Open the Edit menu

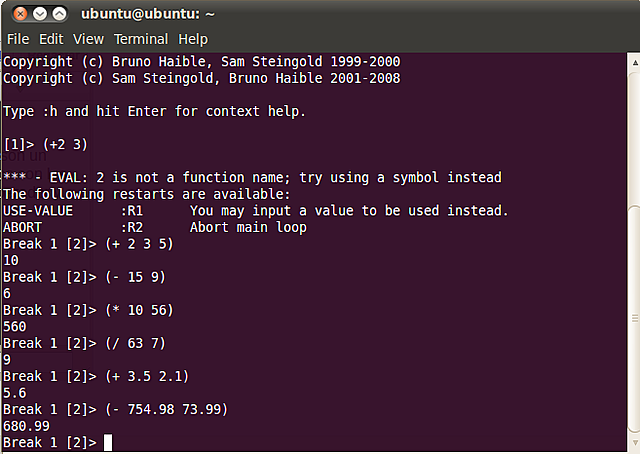[51, 39]
